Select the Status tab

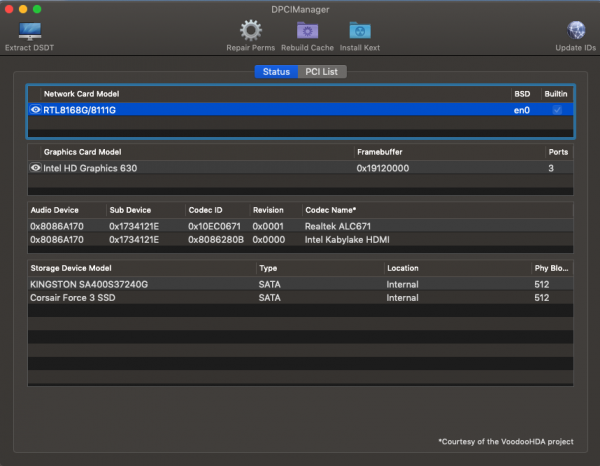pyautogui.click(x=276, y=72)
